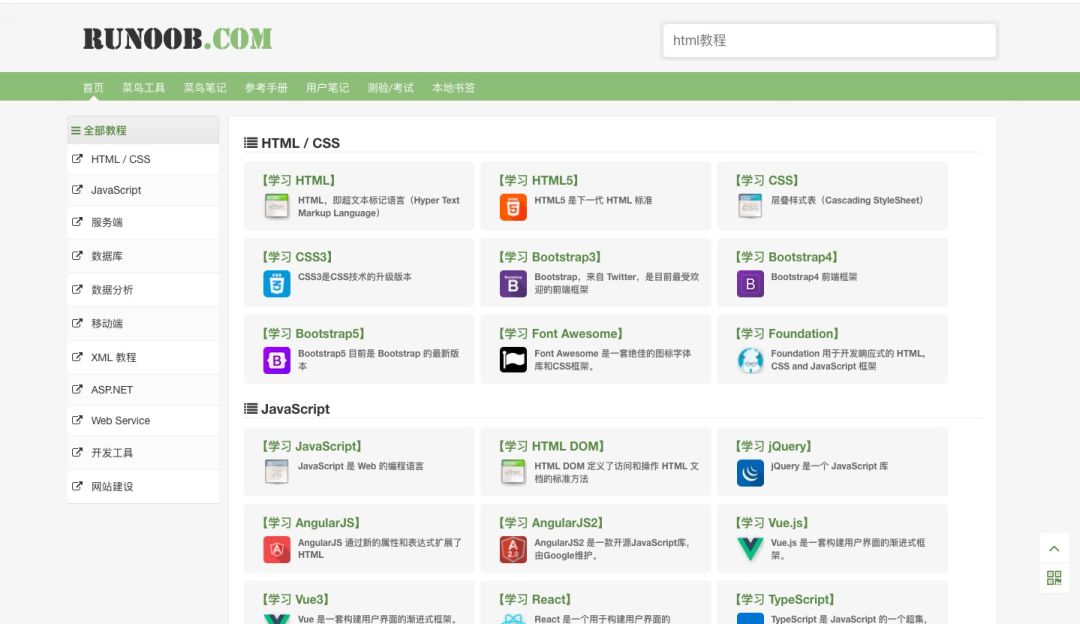Viewport: 1080px width, 624px height.
Task: Click the green Vue.js logo icon
Action: (x=750, y=549)
